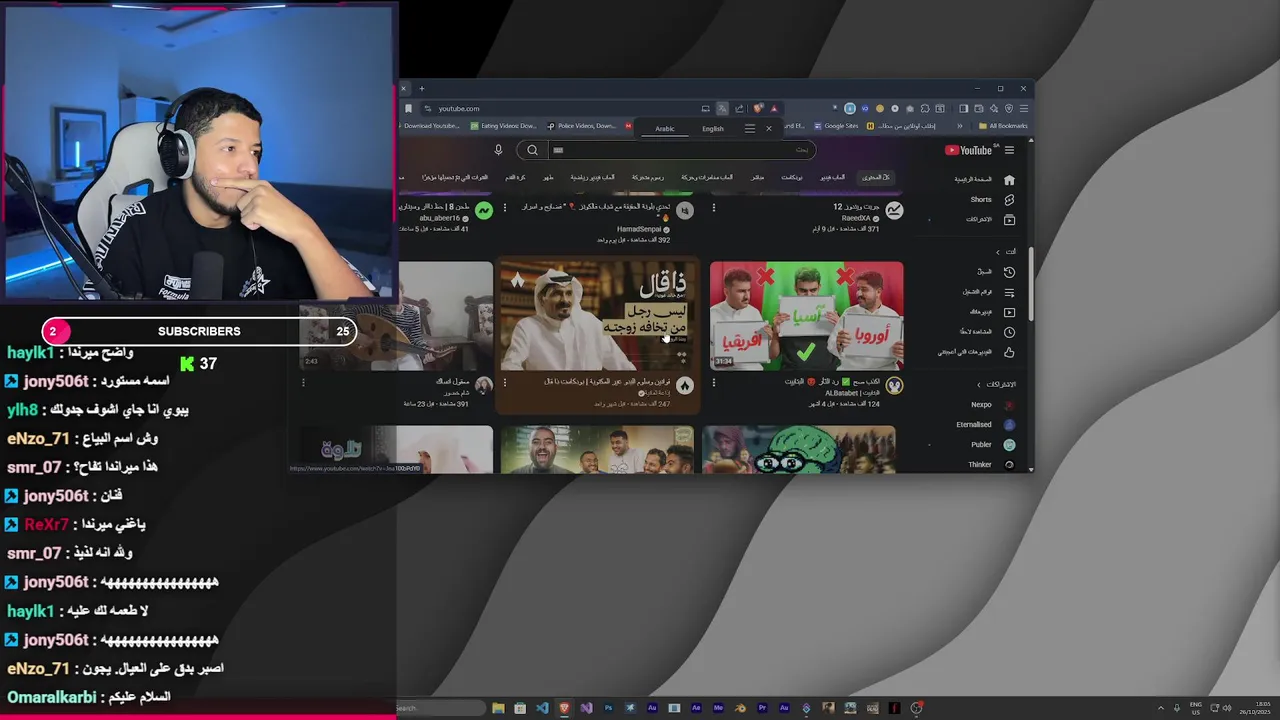Open the YouTube hamburger guide menu
This screenshot has width=1280, height=720.
(1009, 150)
